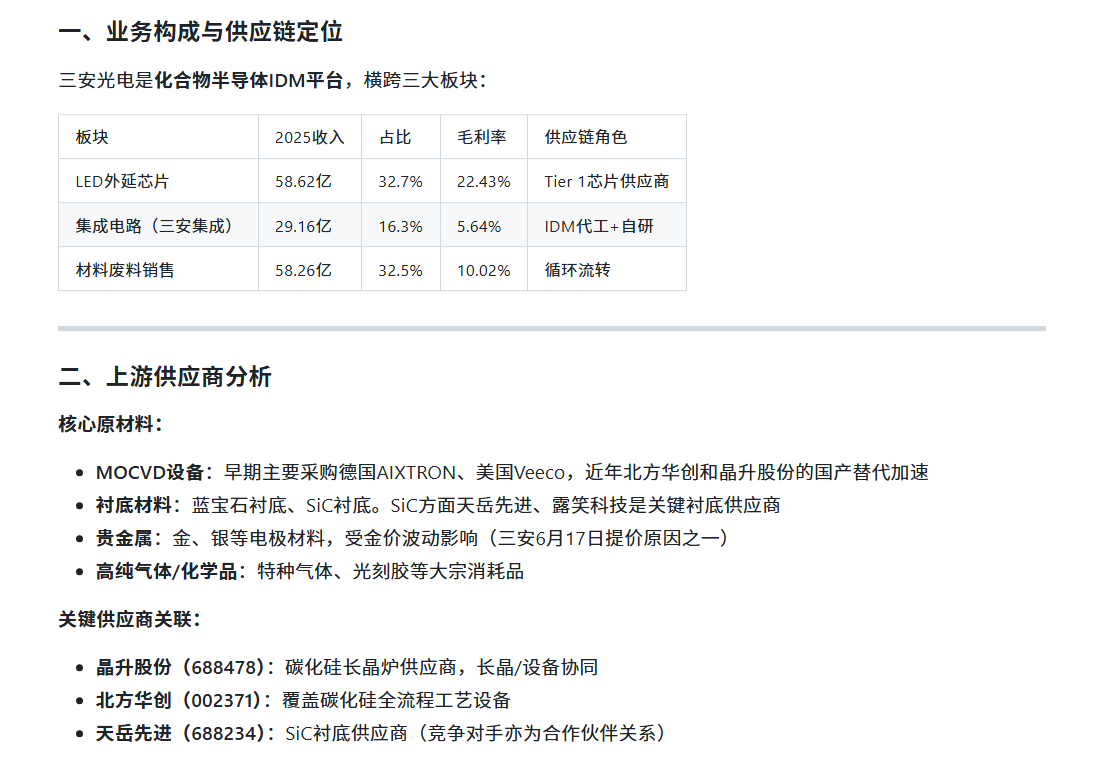The image size is (1113, 772).
Task: Select the cell IDM代工+自研
Action: coord(599,226)
